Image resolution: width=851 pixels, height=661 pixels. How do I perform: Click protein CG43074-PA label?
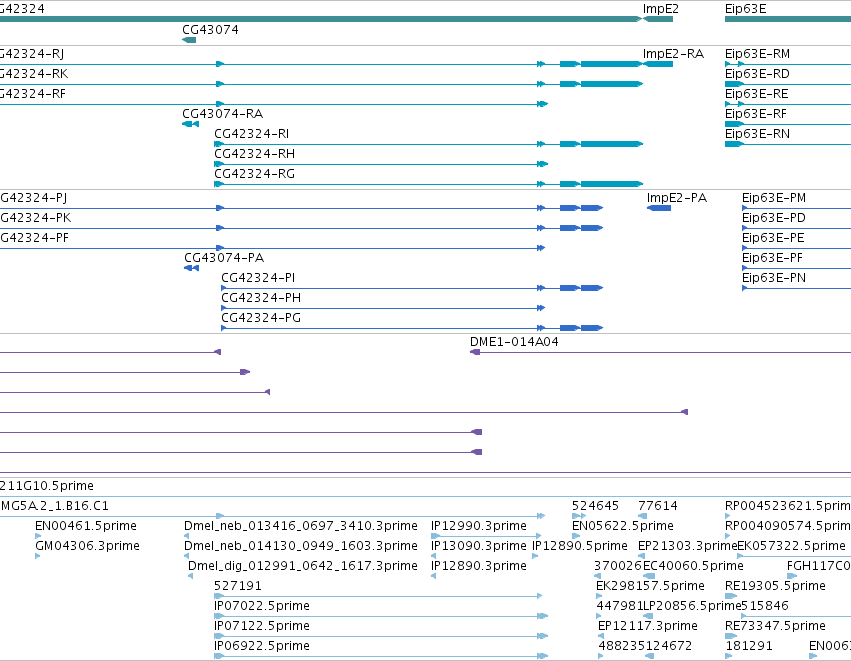click(224, 258)
